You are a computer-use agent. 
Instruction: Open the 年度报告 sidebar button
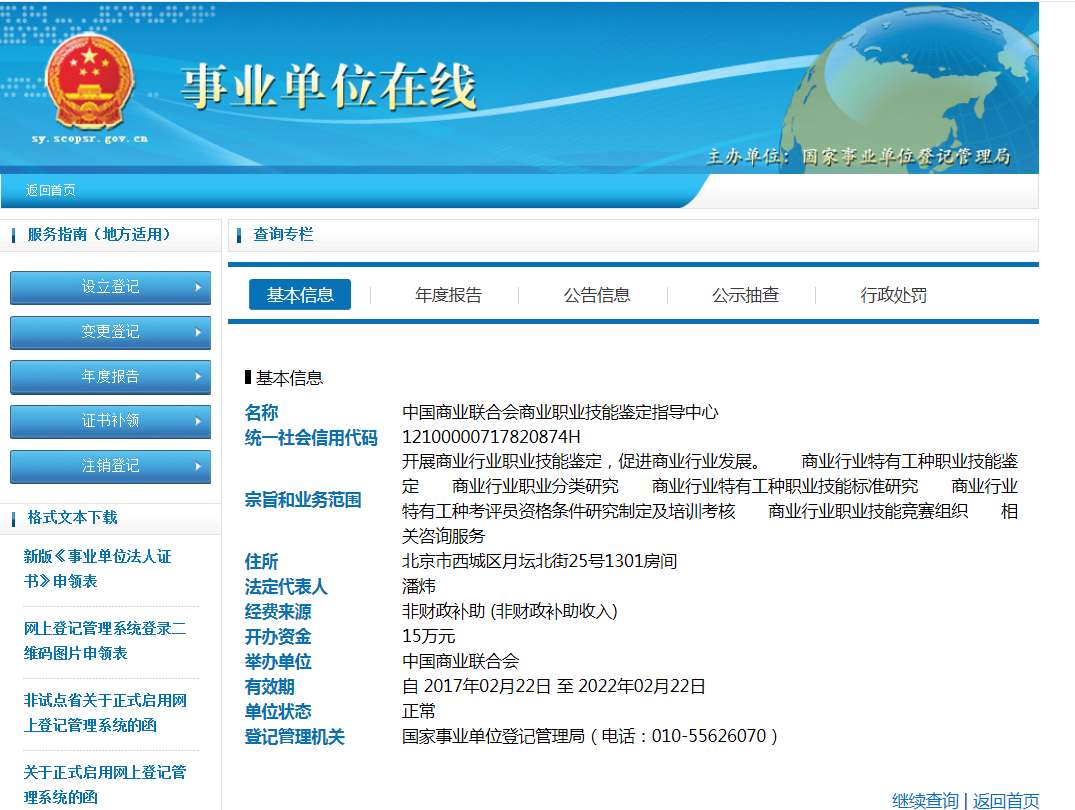pyautogui.click(x=110, y=377)
